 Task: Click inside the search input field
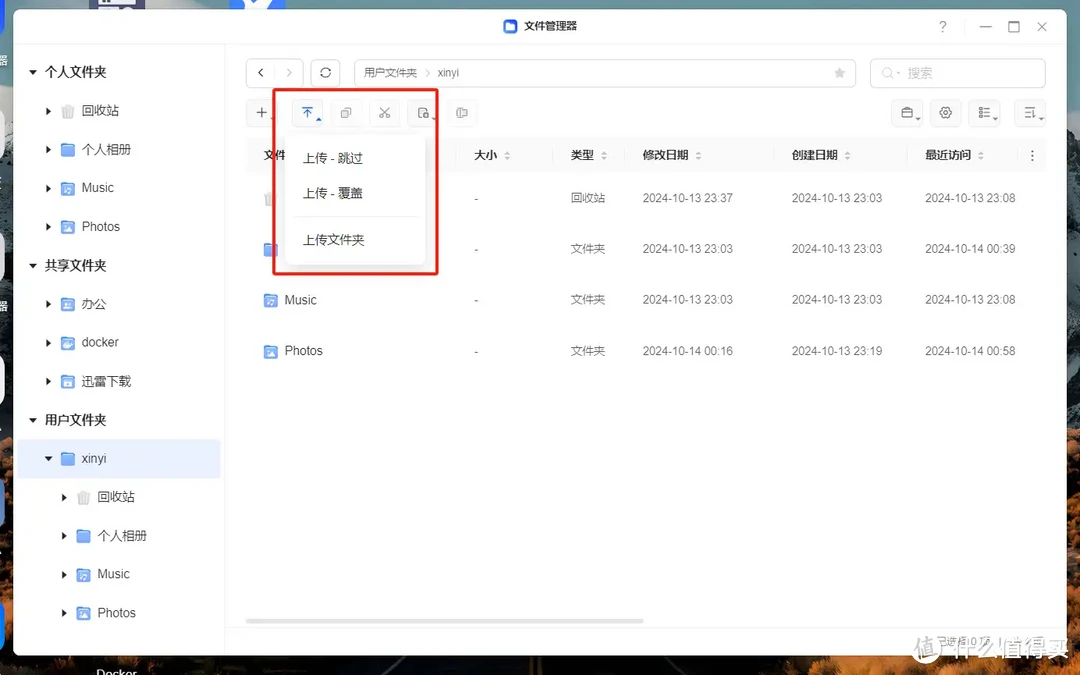960,73
